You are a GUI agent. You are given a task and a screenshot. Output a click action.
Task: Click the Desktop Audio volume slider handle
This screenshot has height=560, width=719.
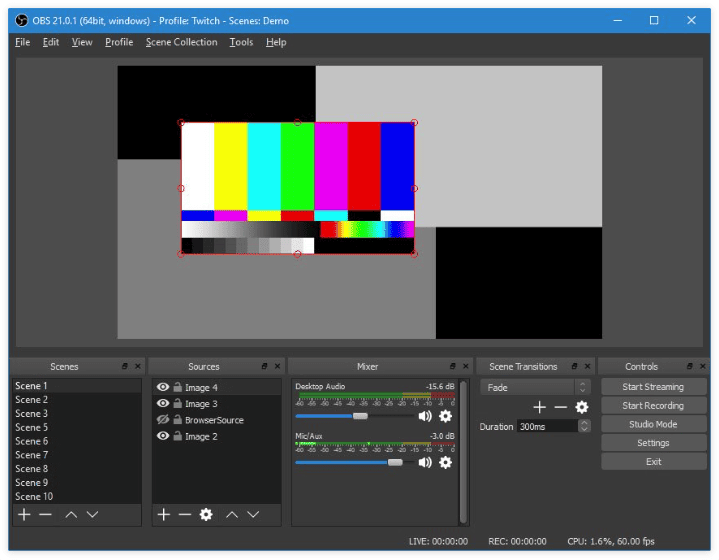pos(360,416)
